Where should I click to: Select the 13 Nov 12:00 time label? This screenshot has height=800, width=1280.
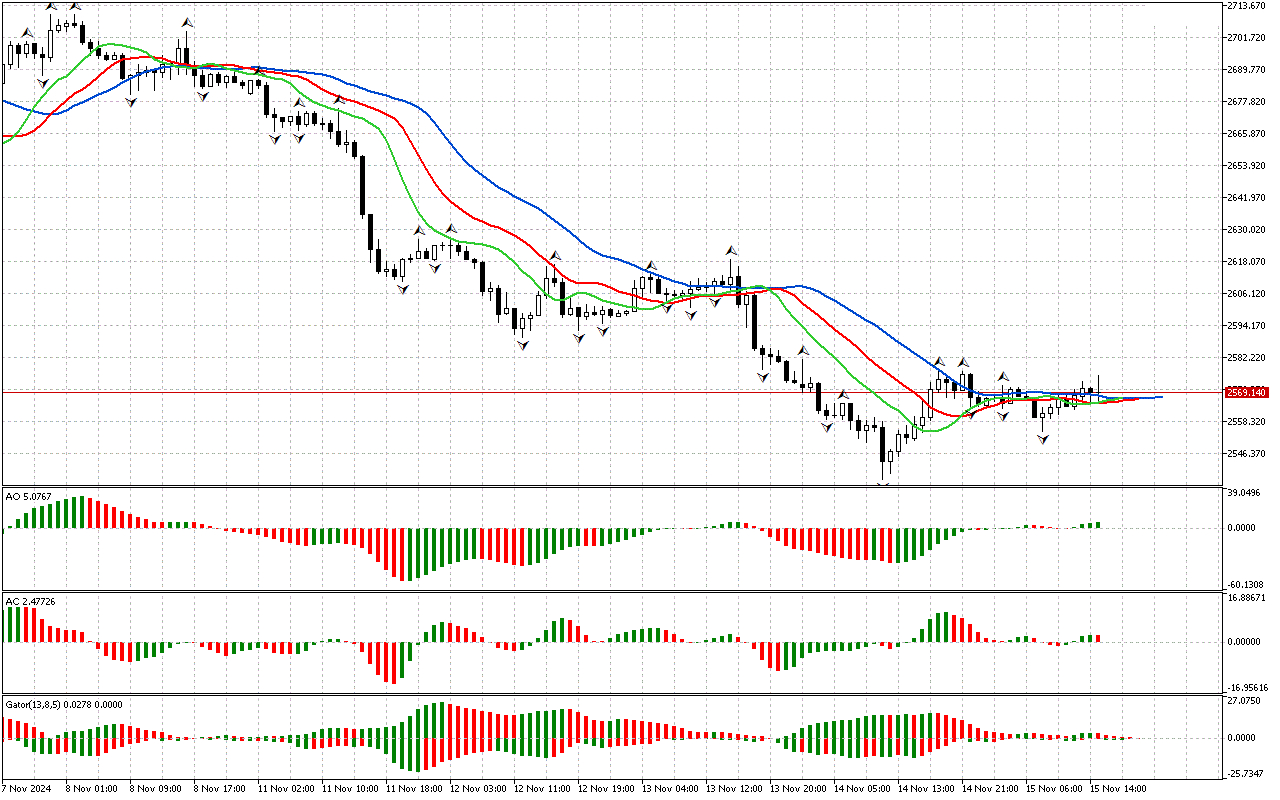733,788
